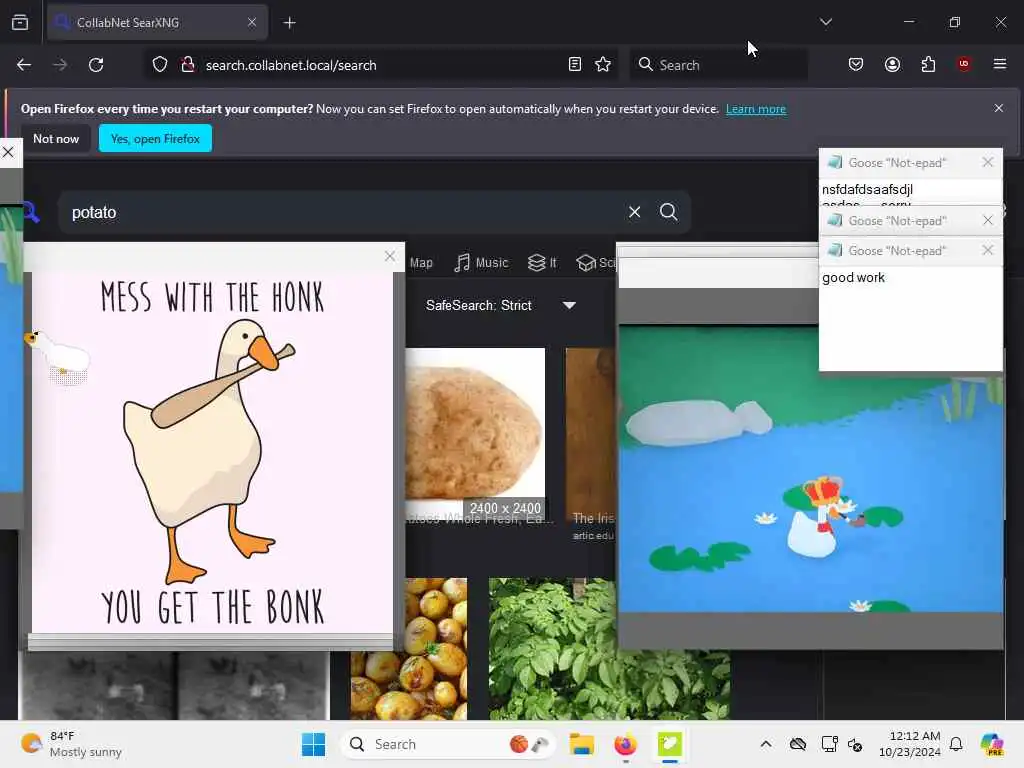Reload the current page
This screenshot has width=1024, height=768.
tap(96, 65)
